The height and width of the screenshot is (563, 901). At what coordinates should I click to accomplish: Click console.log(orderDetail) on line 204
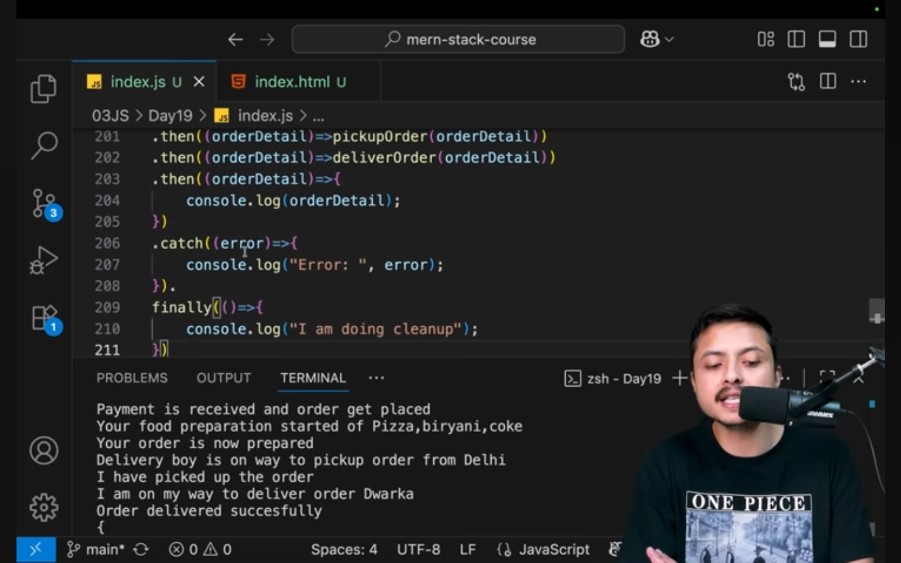pos(292,200)
